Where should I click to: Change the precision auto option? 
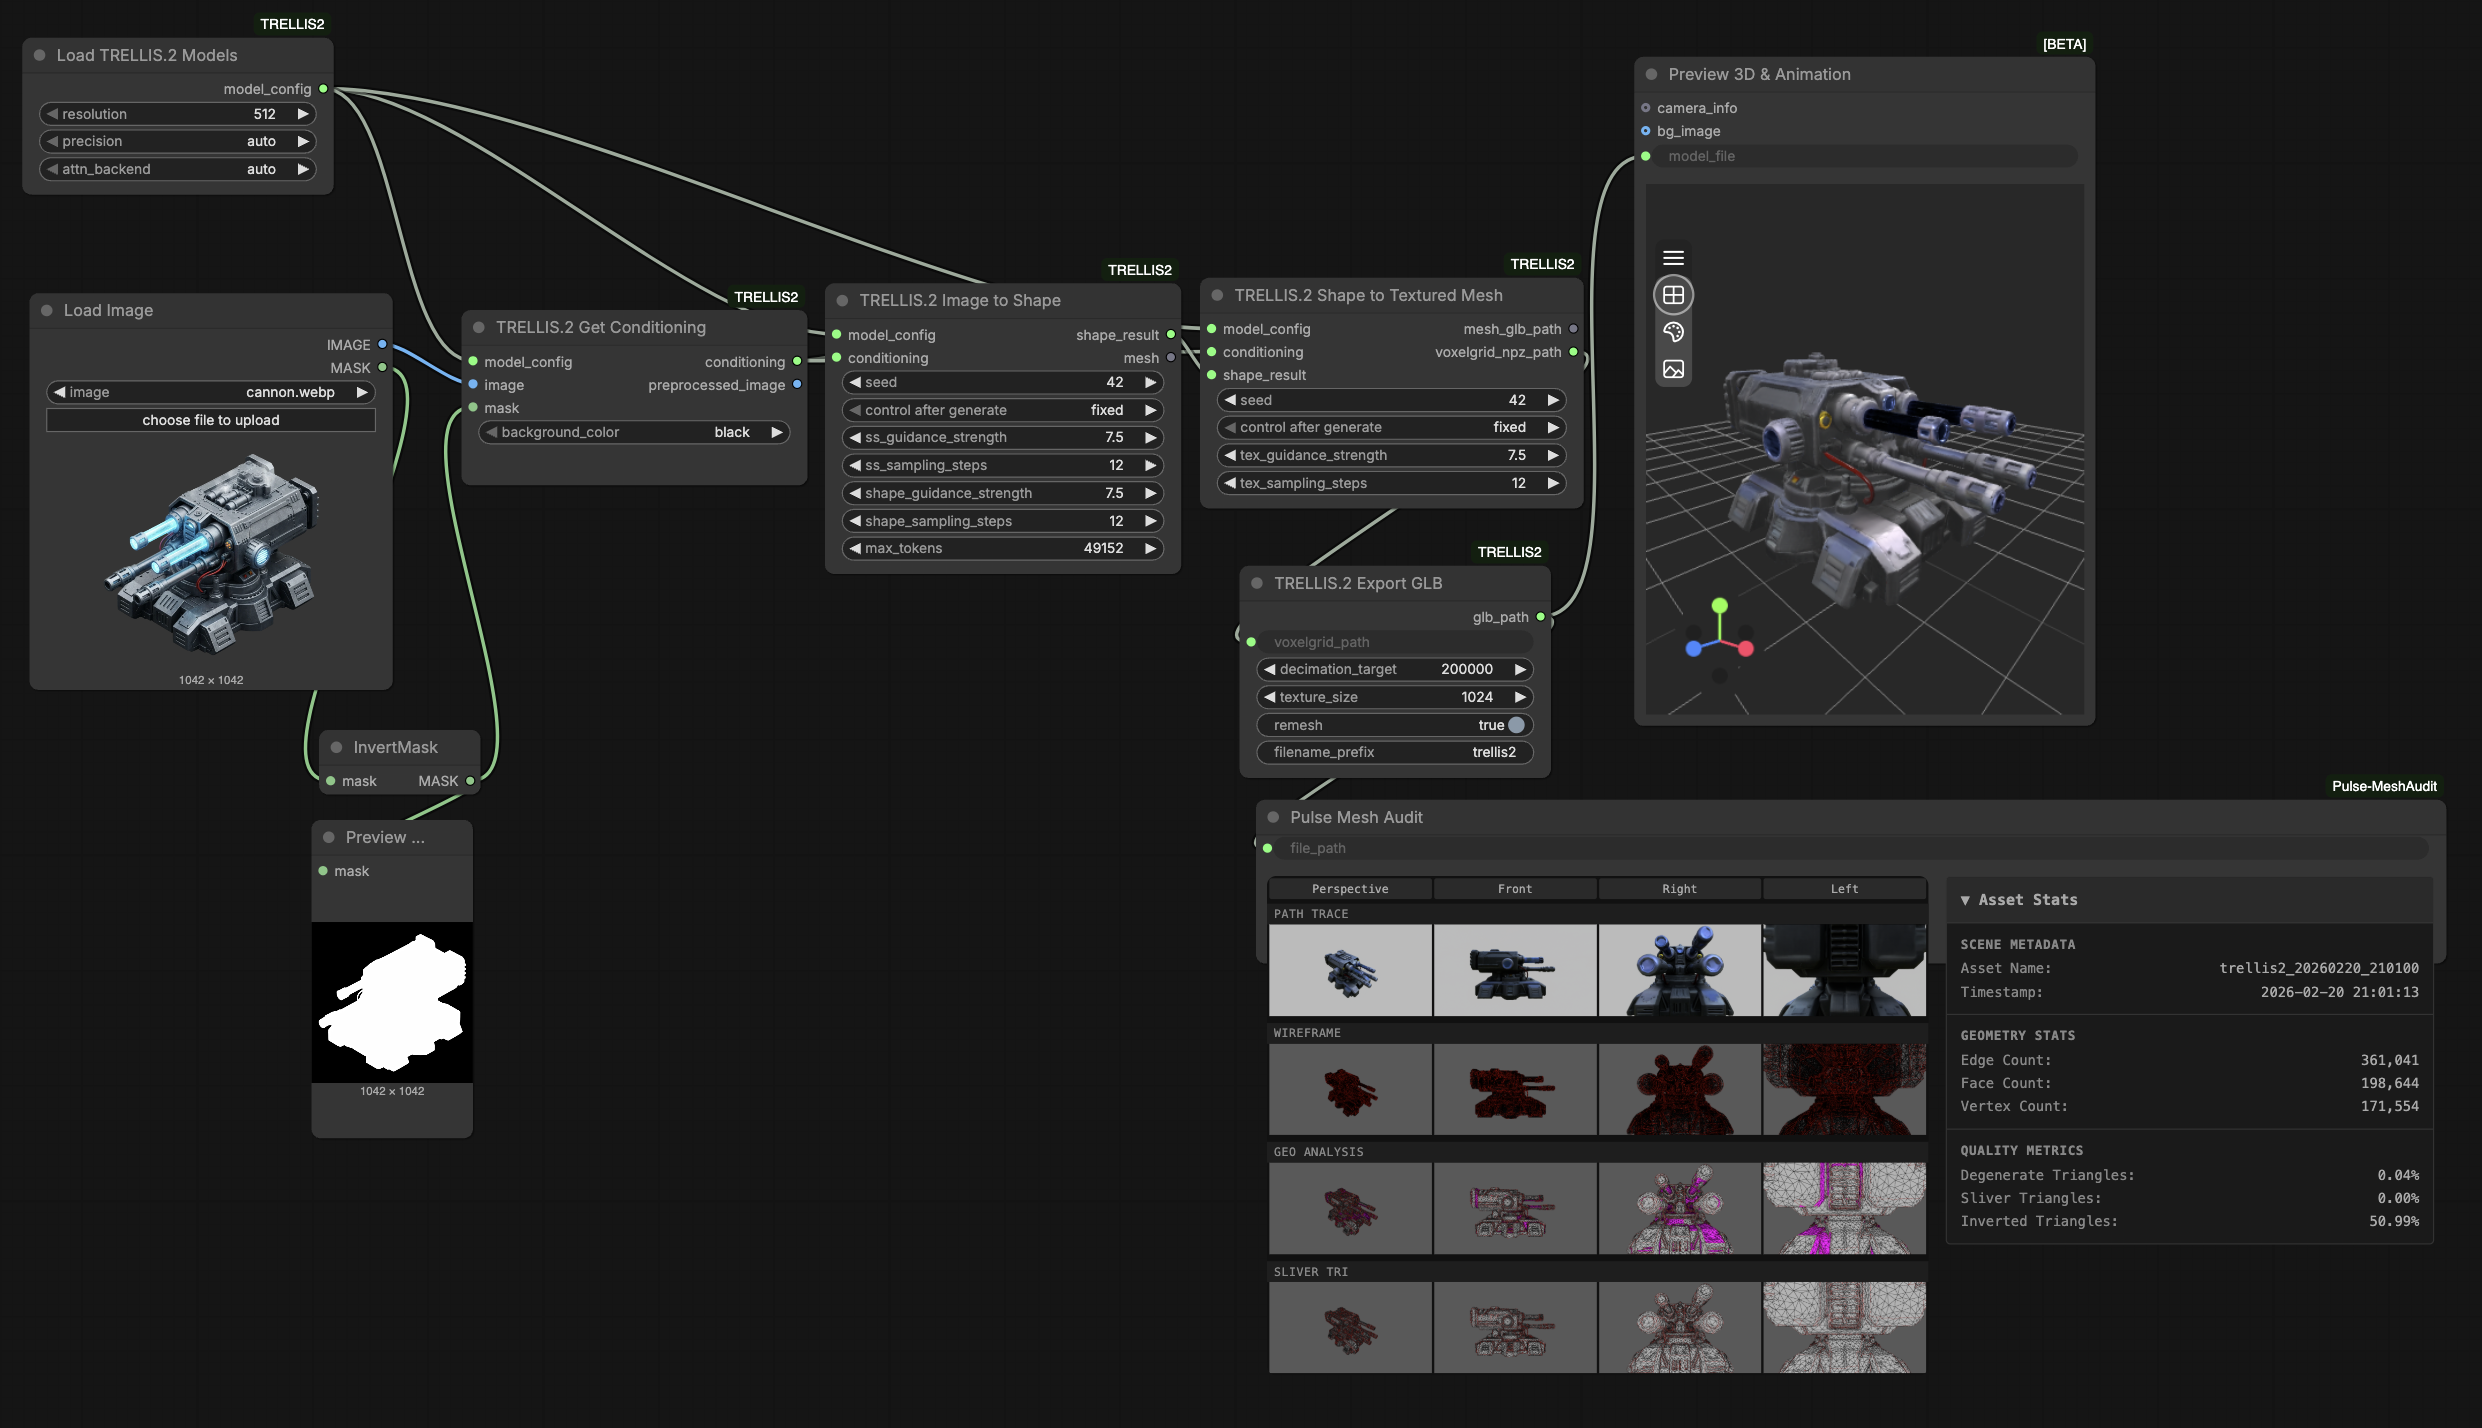(x=178, y=141)
